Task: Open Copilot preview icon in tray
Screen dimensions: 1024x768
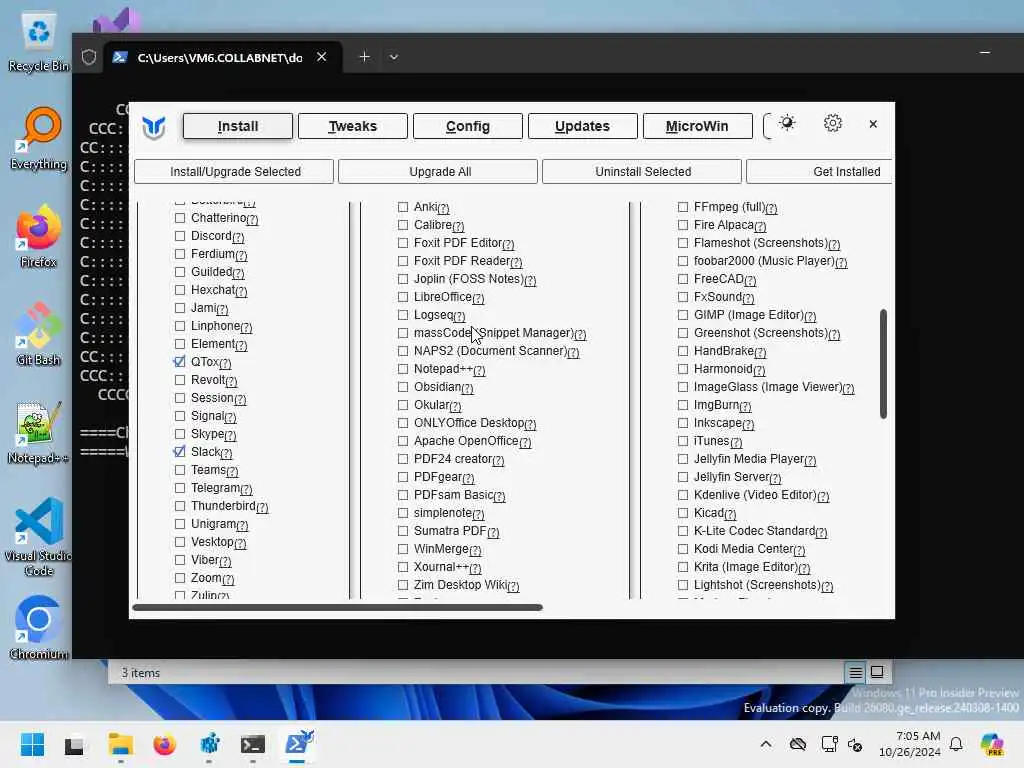Action: (993, 744)
